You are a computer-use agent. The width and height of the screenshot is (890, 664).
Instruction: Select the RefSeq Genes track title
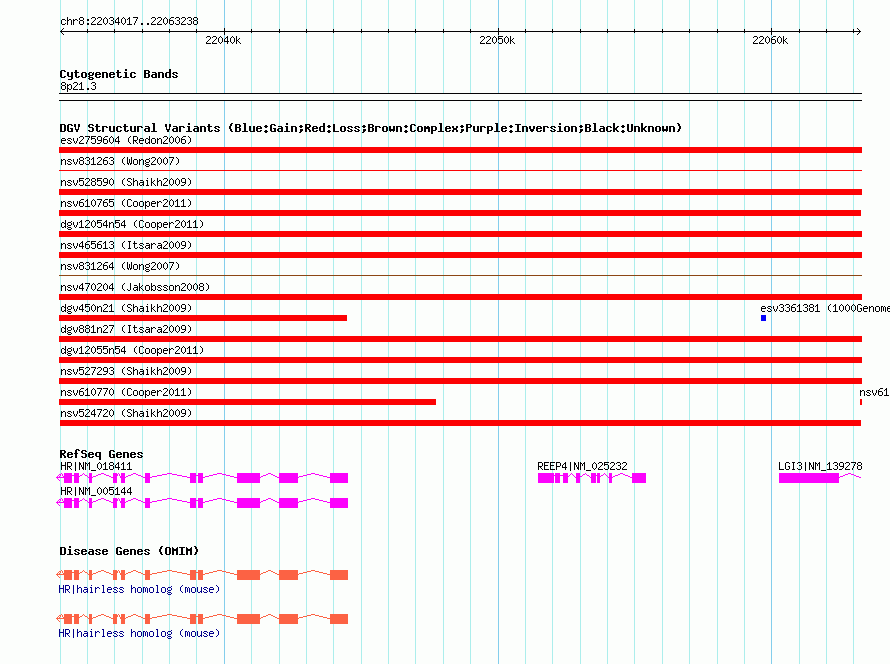pyautogui.click(x=101, y=454)
